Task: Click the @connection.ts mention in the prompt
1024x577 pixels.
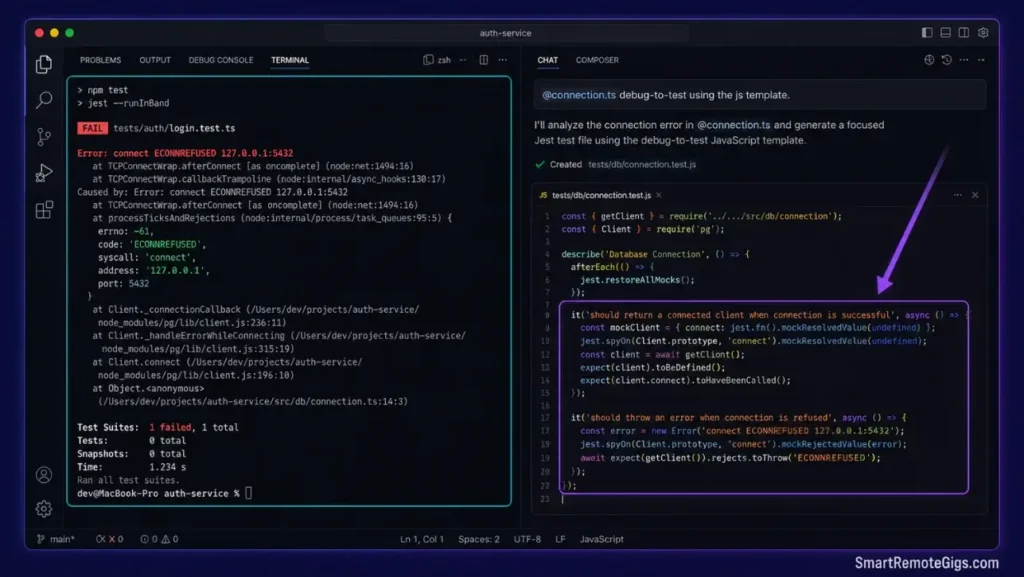Action: (579, 95)
